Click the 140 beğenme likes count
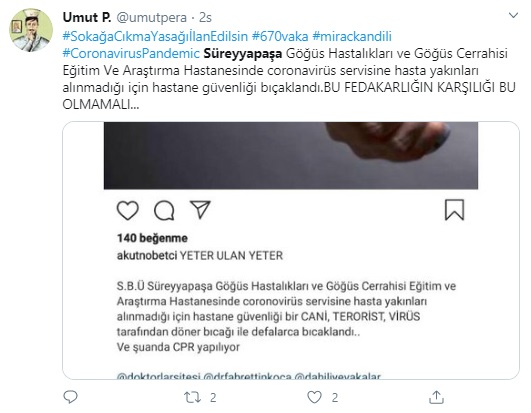The height and width of the screenshot is (413, 531). click(x=152, y=238)
